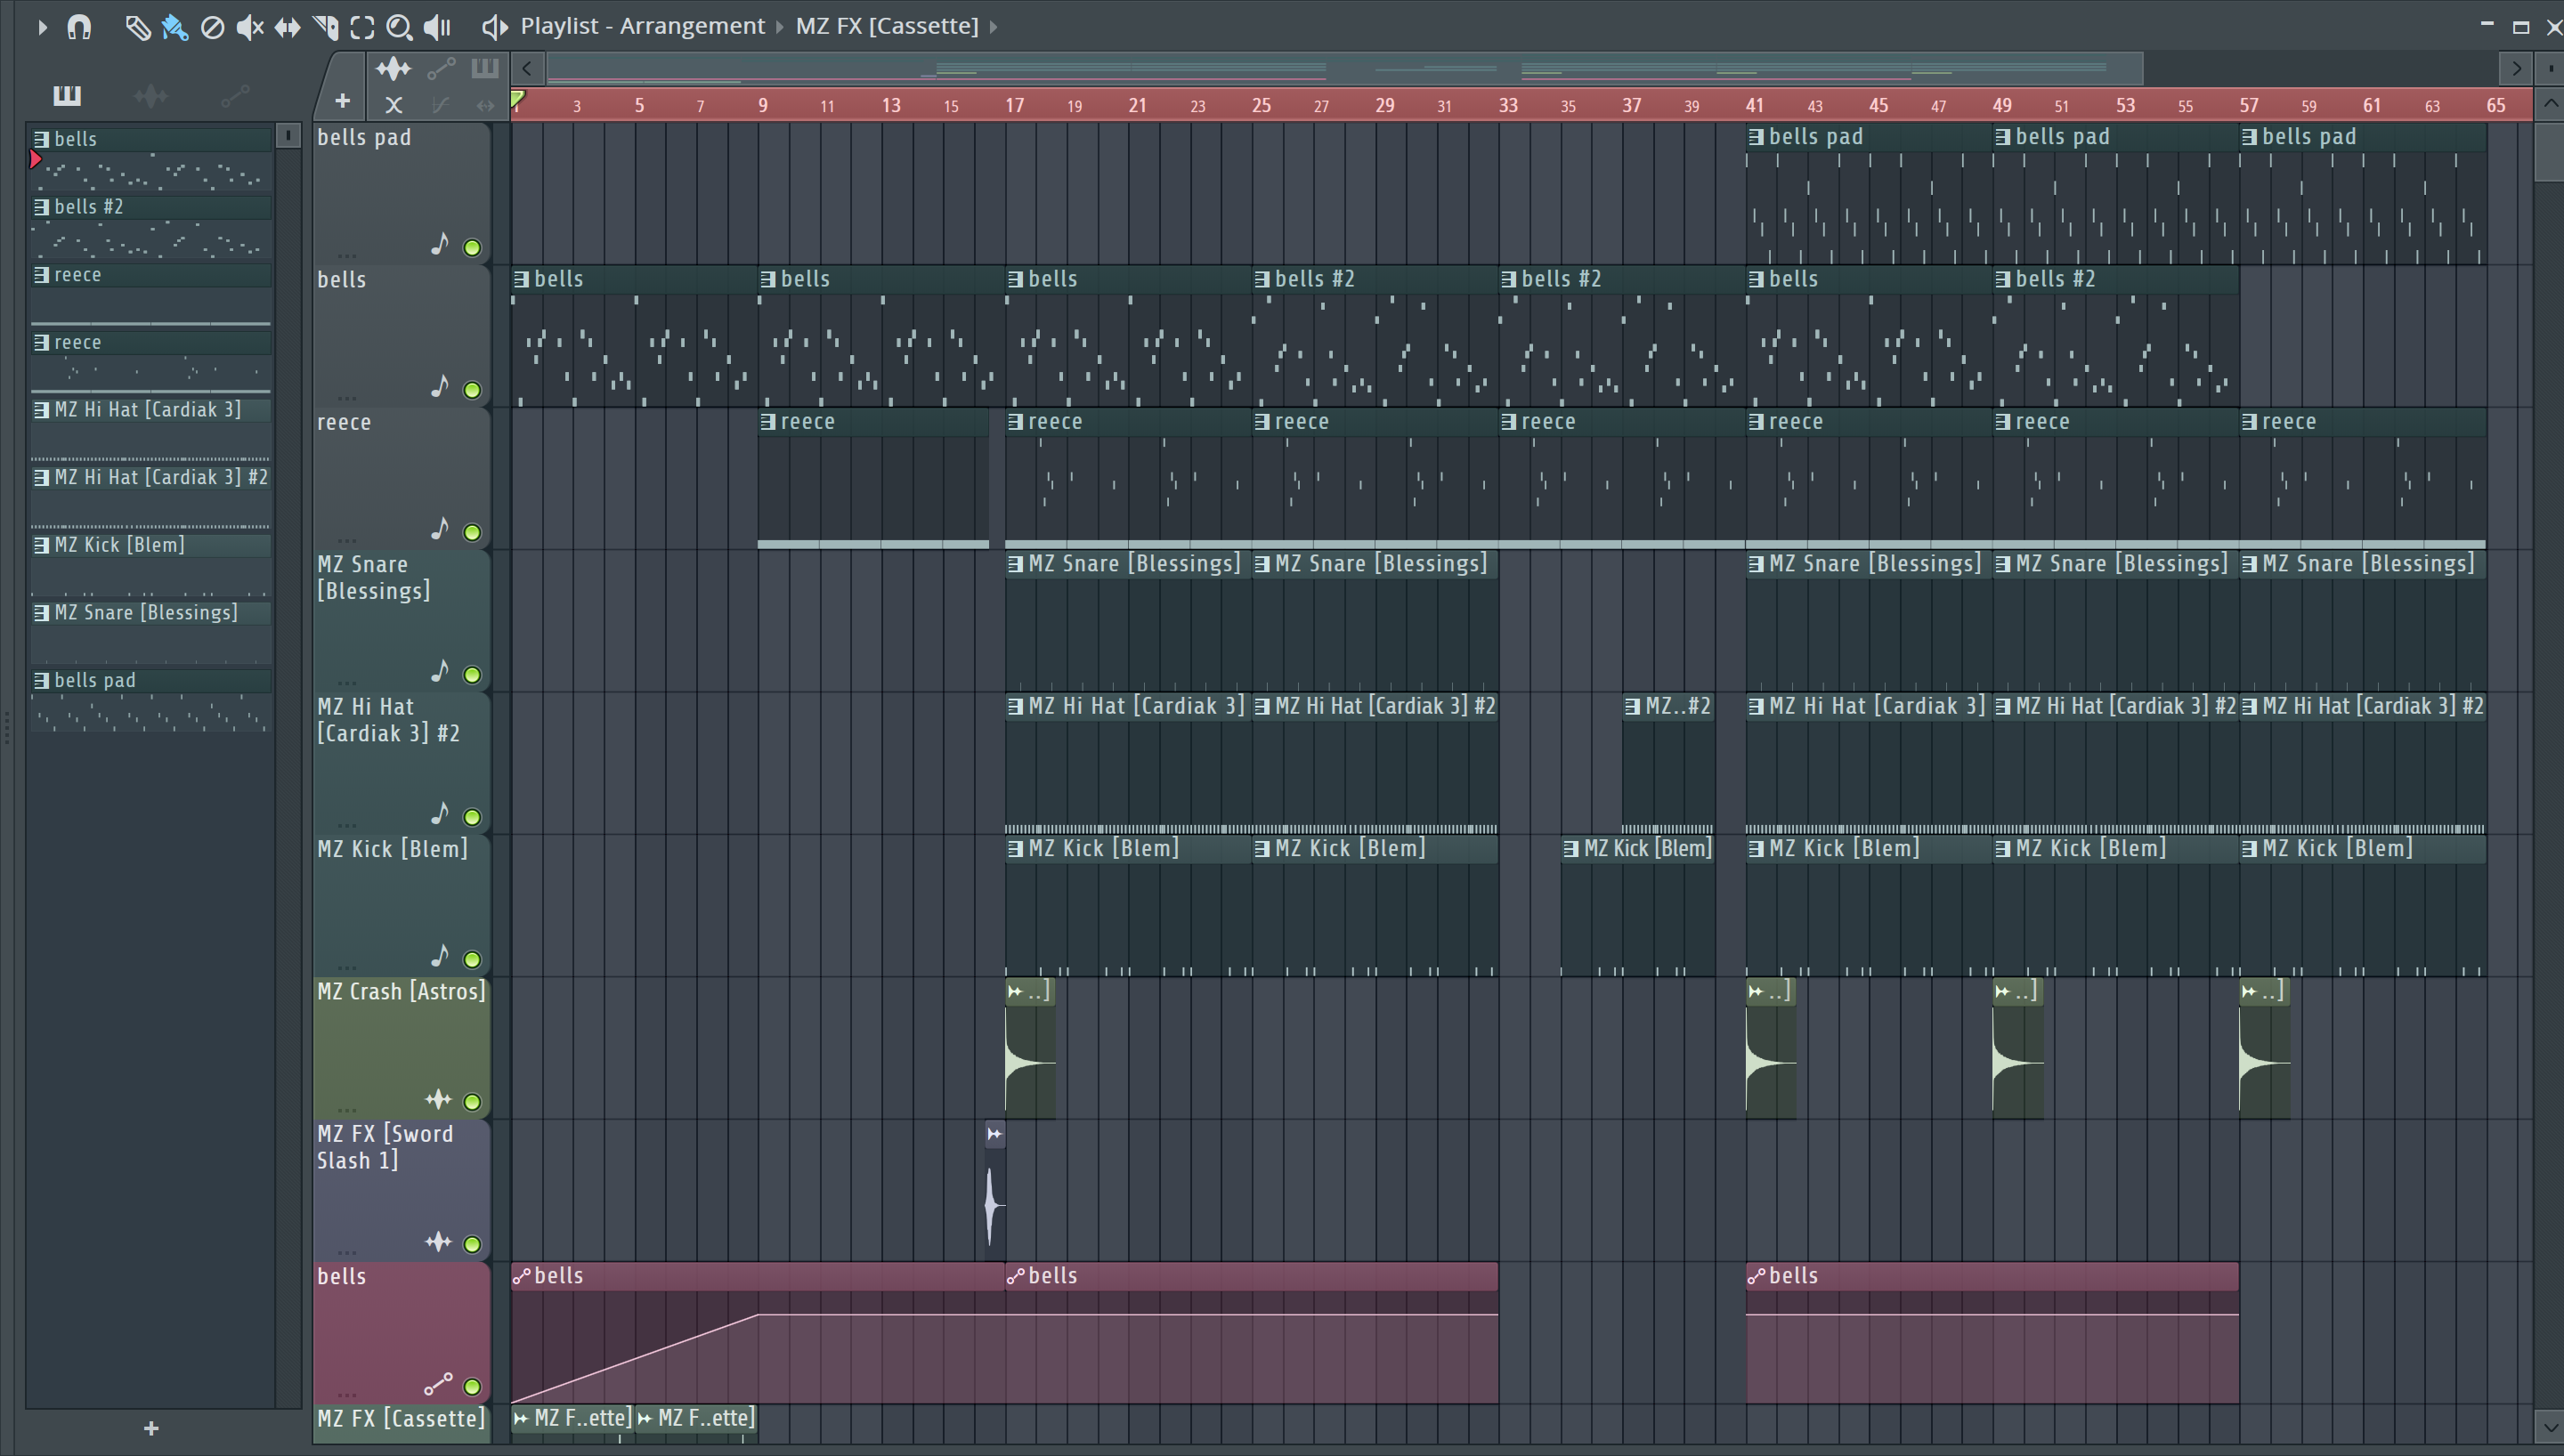2564x1456 pixels.
Task: Open menu of first bells clip at bar 1
Action: point(521,280)
